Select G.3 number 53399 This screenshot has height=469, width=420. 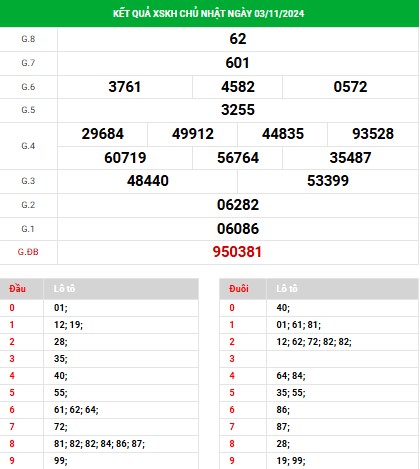(328, 181)
